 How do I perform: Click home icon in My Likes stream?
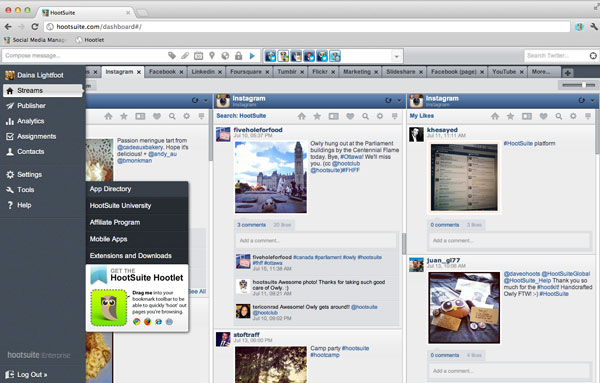[495, 116]
